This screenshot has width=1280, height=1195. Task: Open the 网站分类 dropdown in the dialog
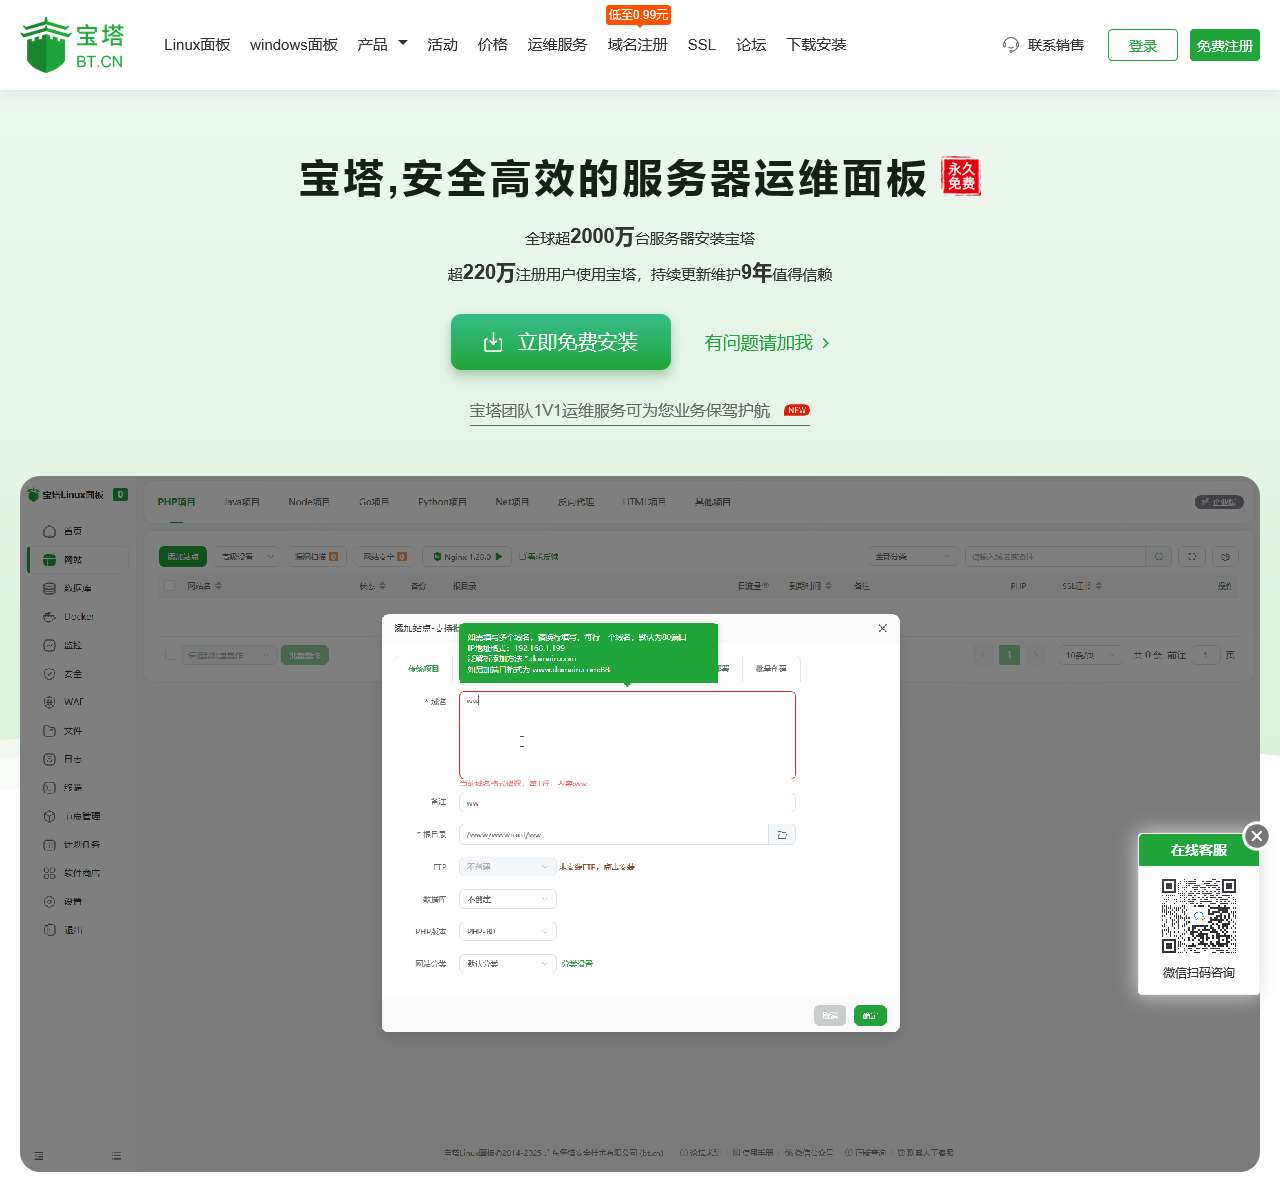(507, 963)
